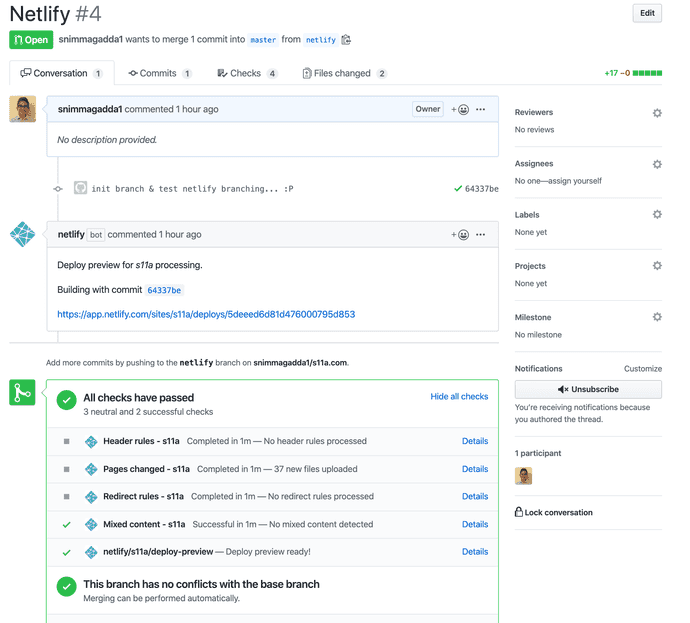
Task: Open the options menu on the netlify bot comment
Action: pos(481,235)
